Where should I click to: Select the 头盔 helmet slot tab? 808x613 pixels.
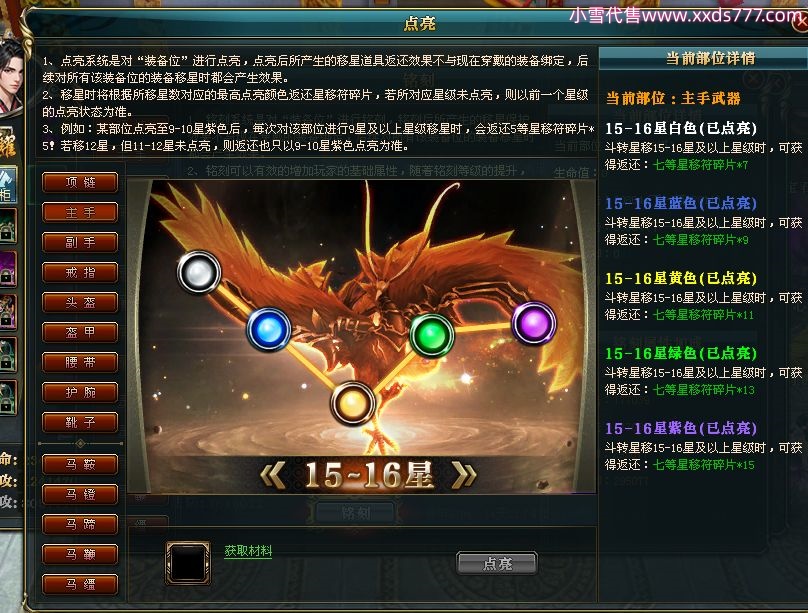tap(80, 302)
